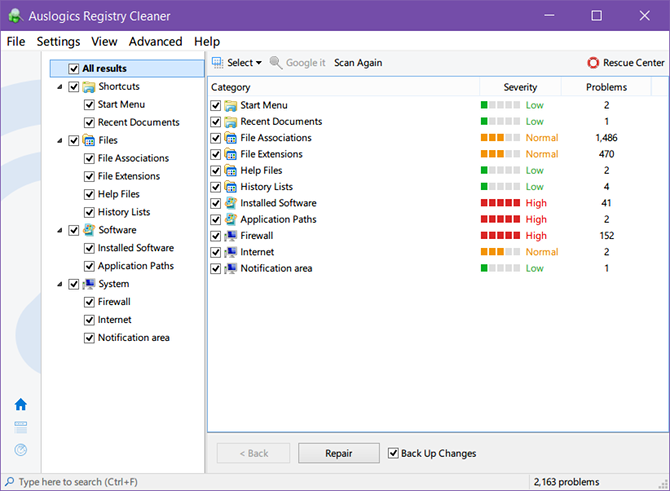Click the Rescue Center lifebuoy icon
Image resolution: width=670 pixels, height=491 pixels.
pos(593,63)
